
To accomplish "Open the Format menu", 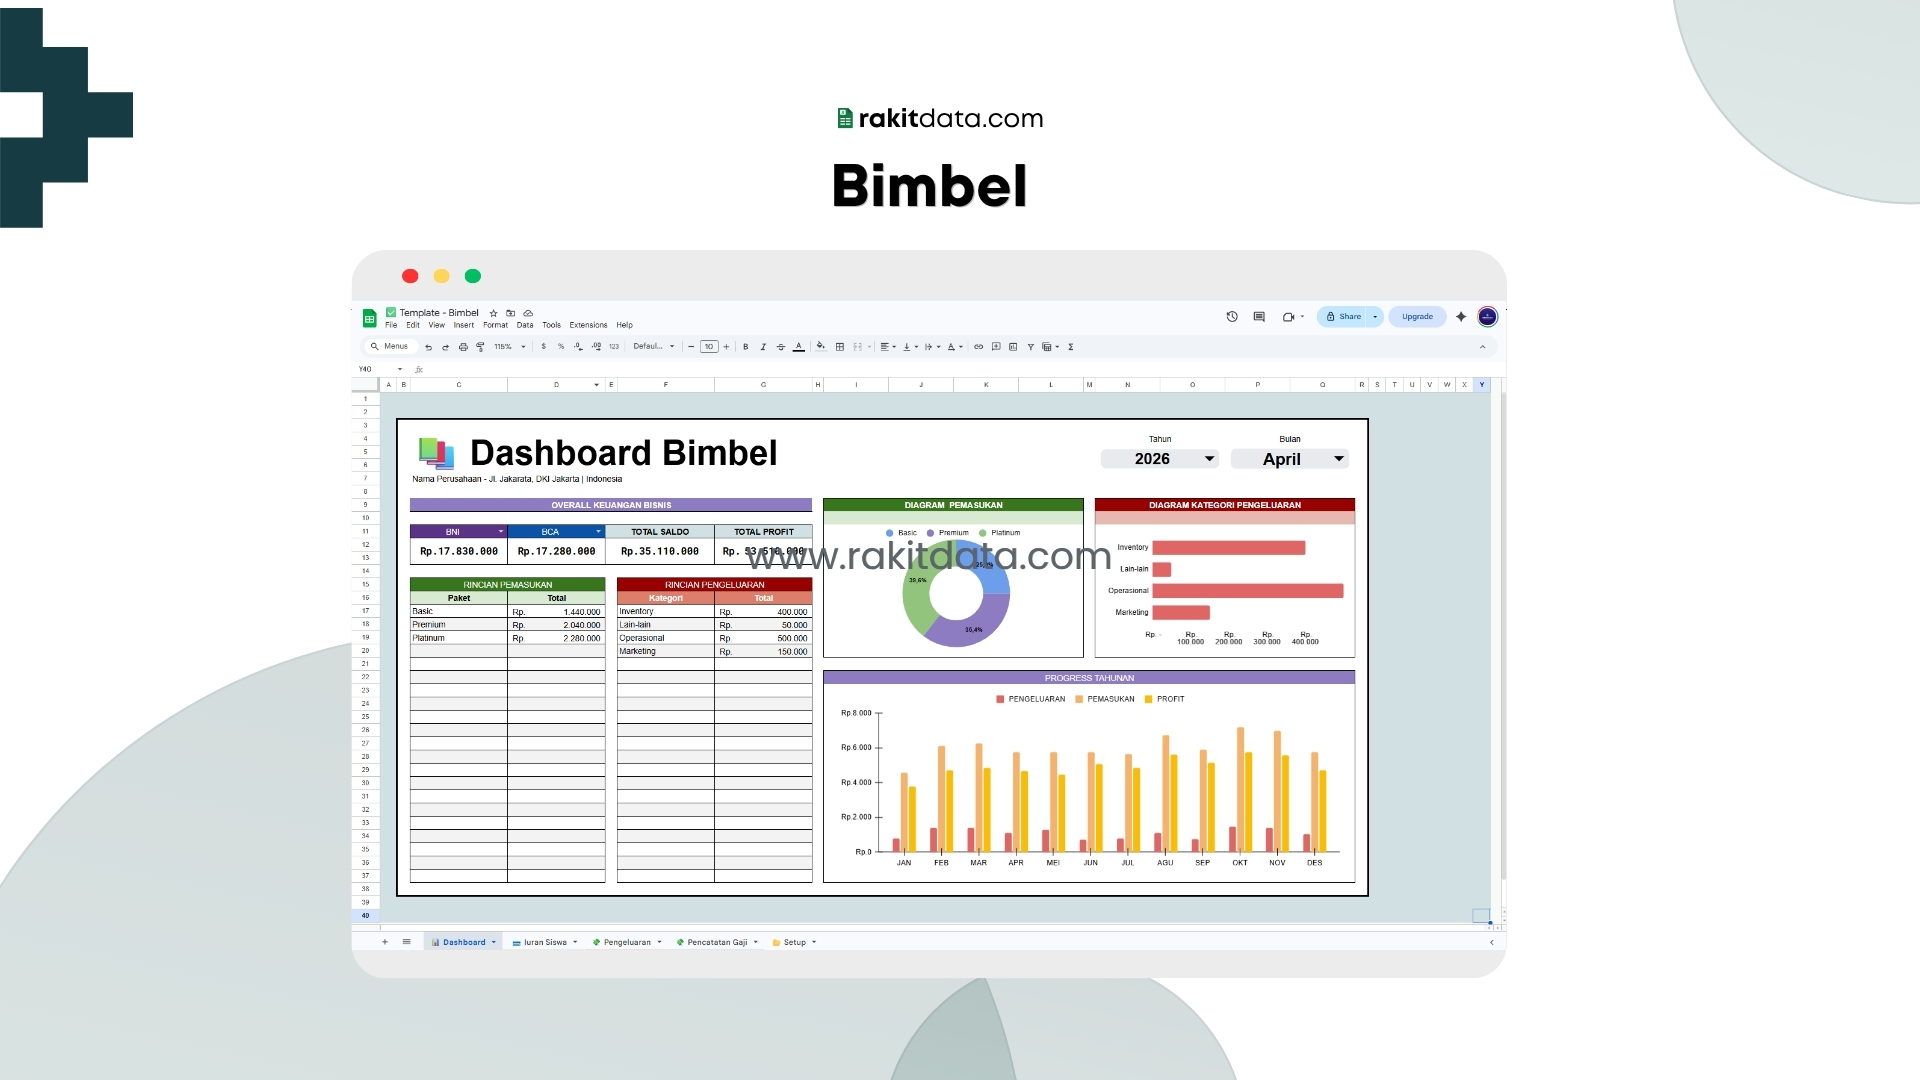I will (x=495, y=325).
